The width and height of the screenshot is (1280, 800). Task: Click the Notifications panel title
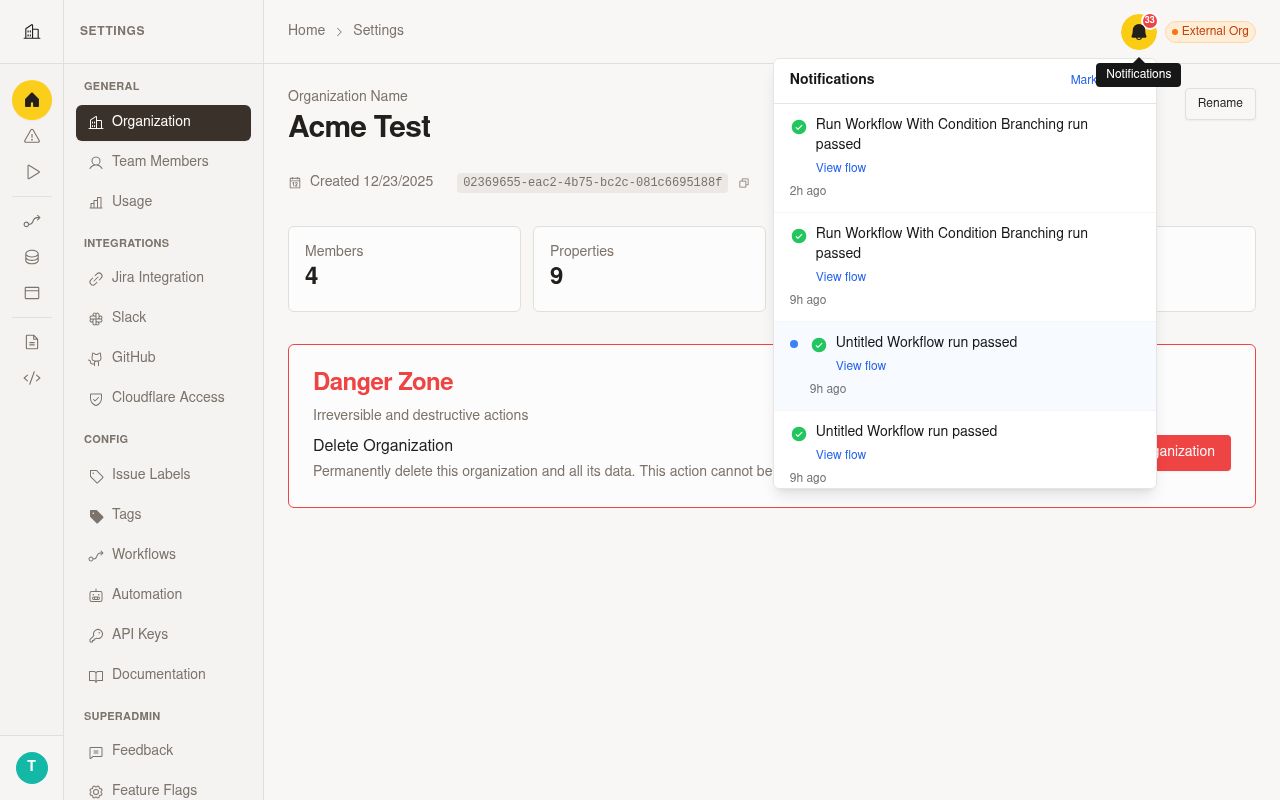click(x=832, y=79)
